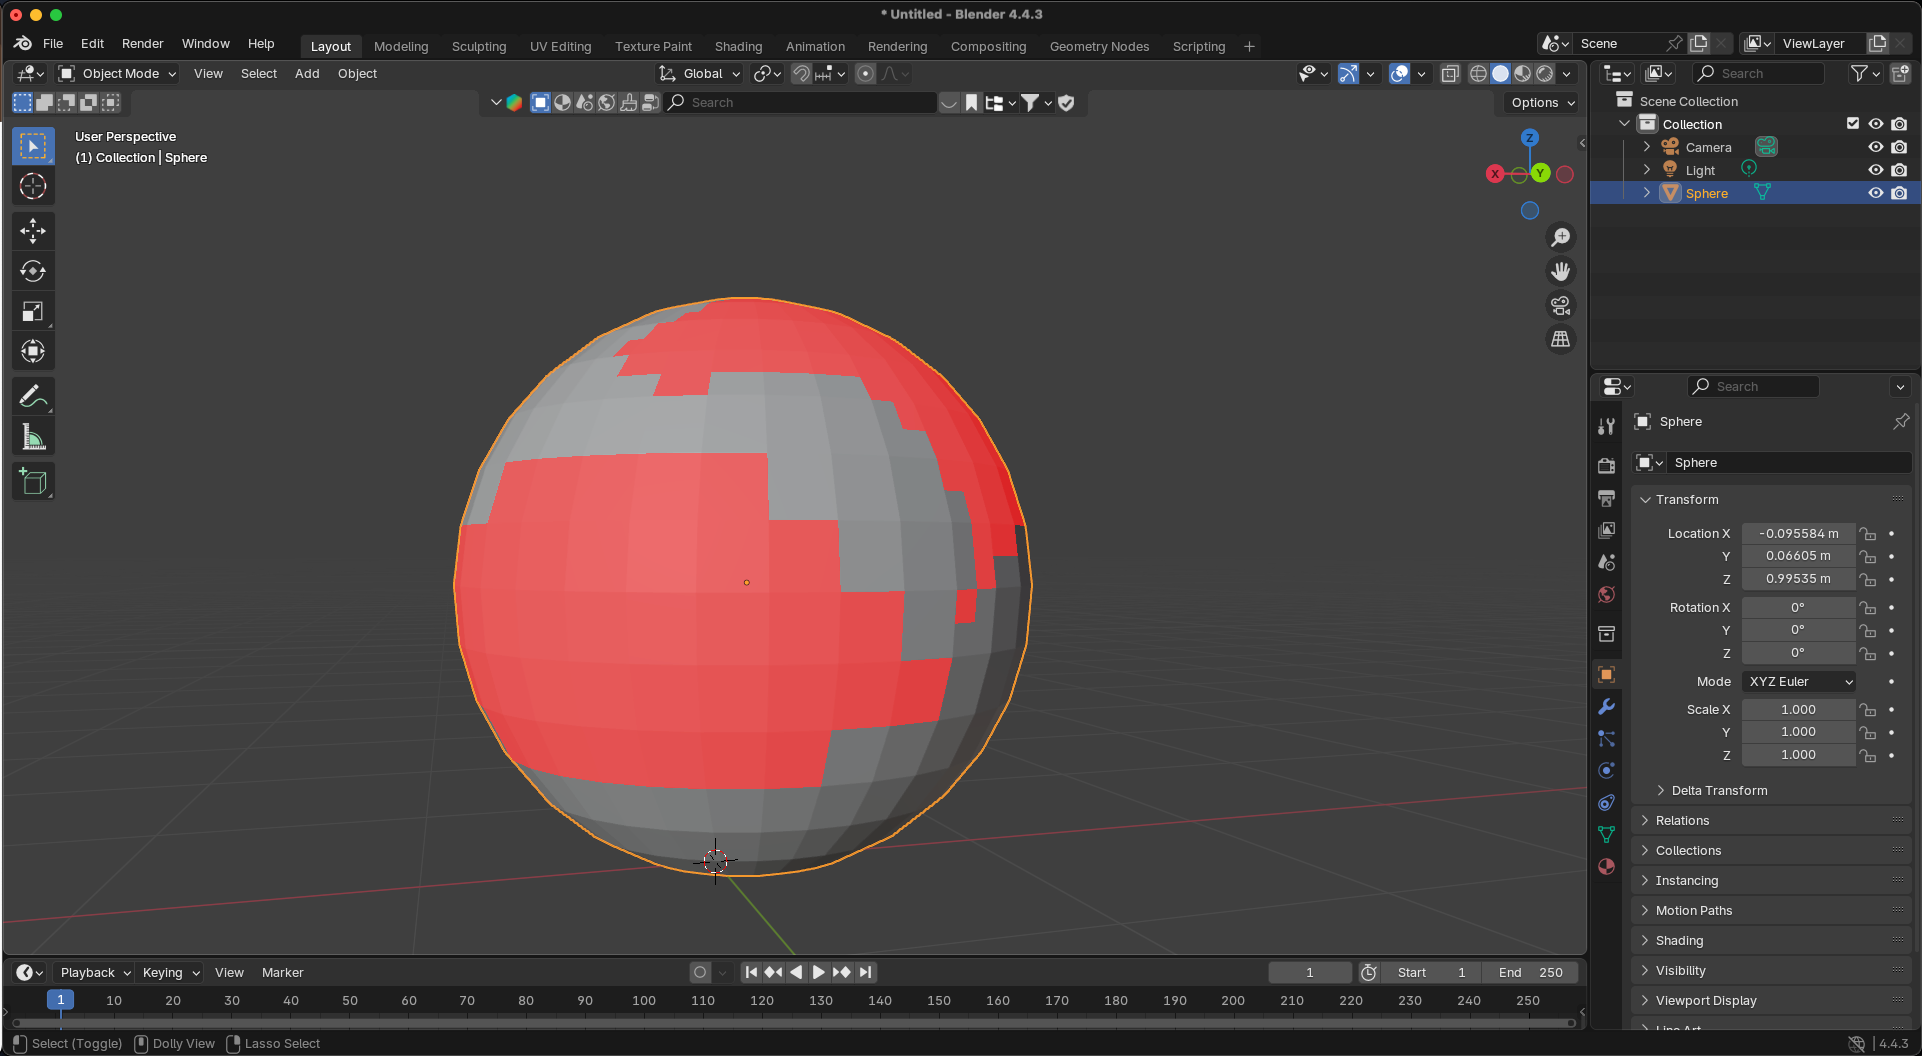Switch to the Geometry Nodes tab
The image size is (1922, 1056).
[x=1099, y=46]
